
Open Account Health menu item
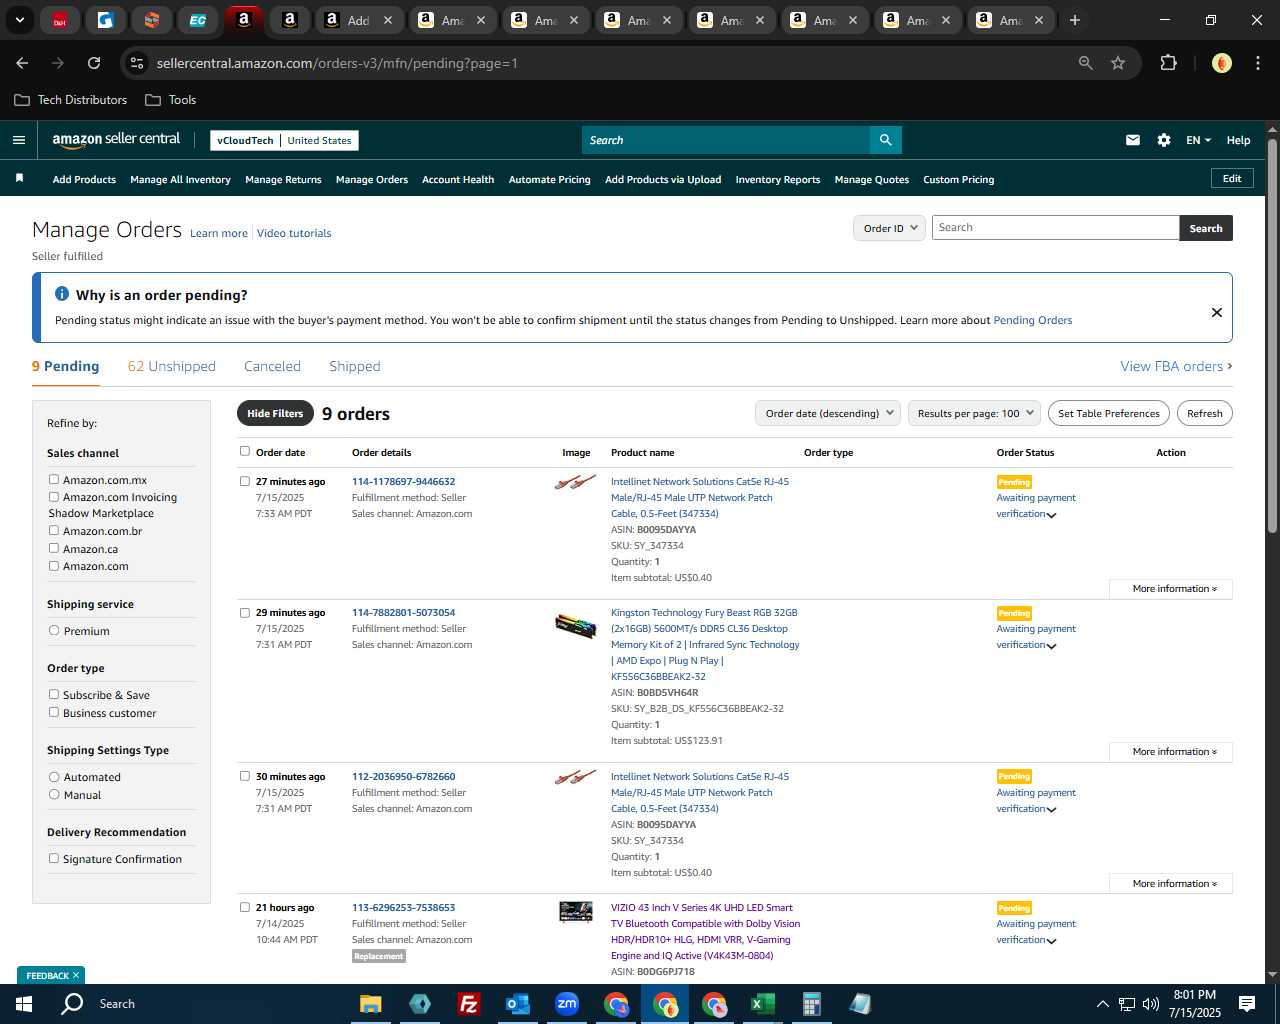pos(458,180)
